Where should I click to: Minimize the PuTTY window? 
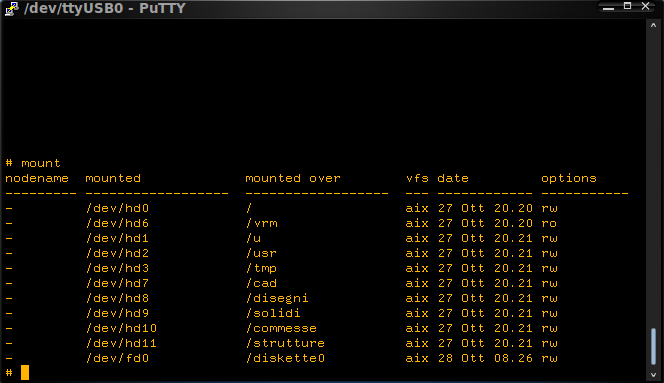pyautogui.click(x=609, y=7)
